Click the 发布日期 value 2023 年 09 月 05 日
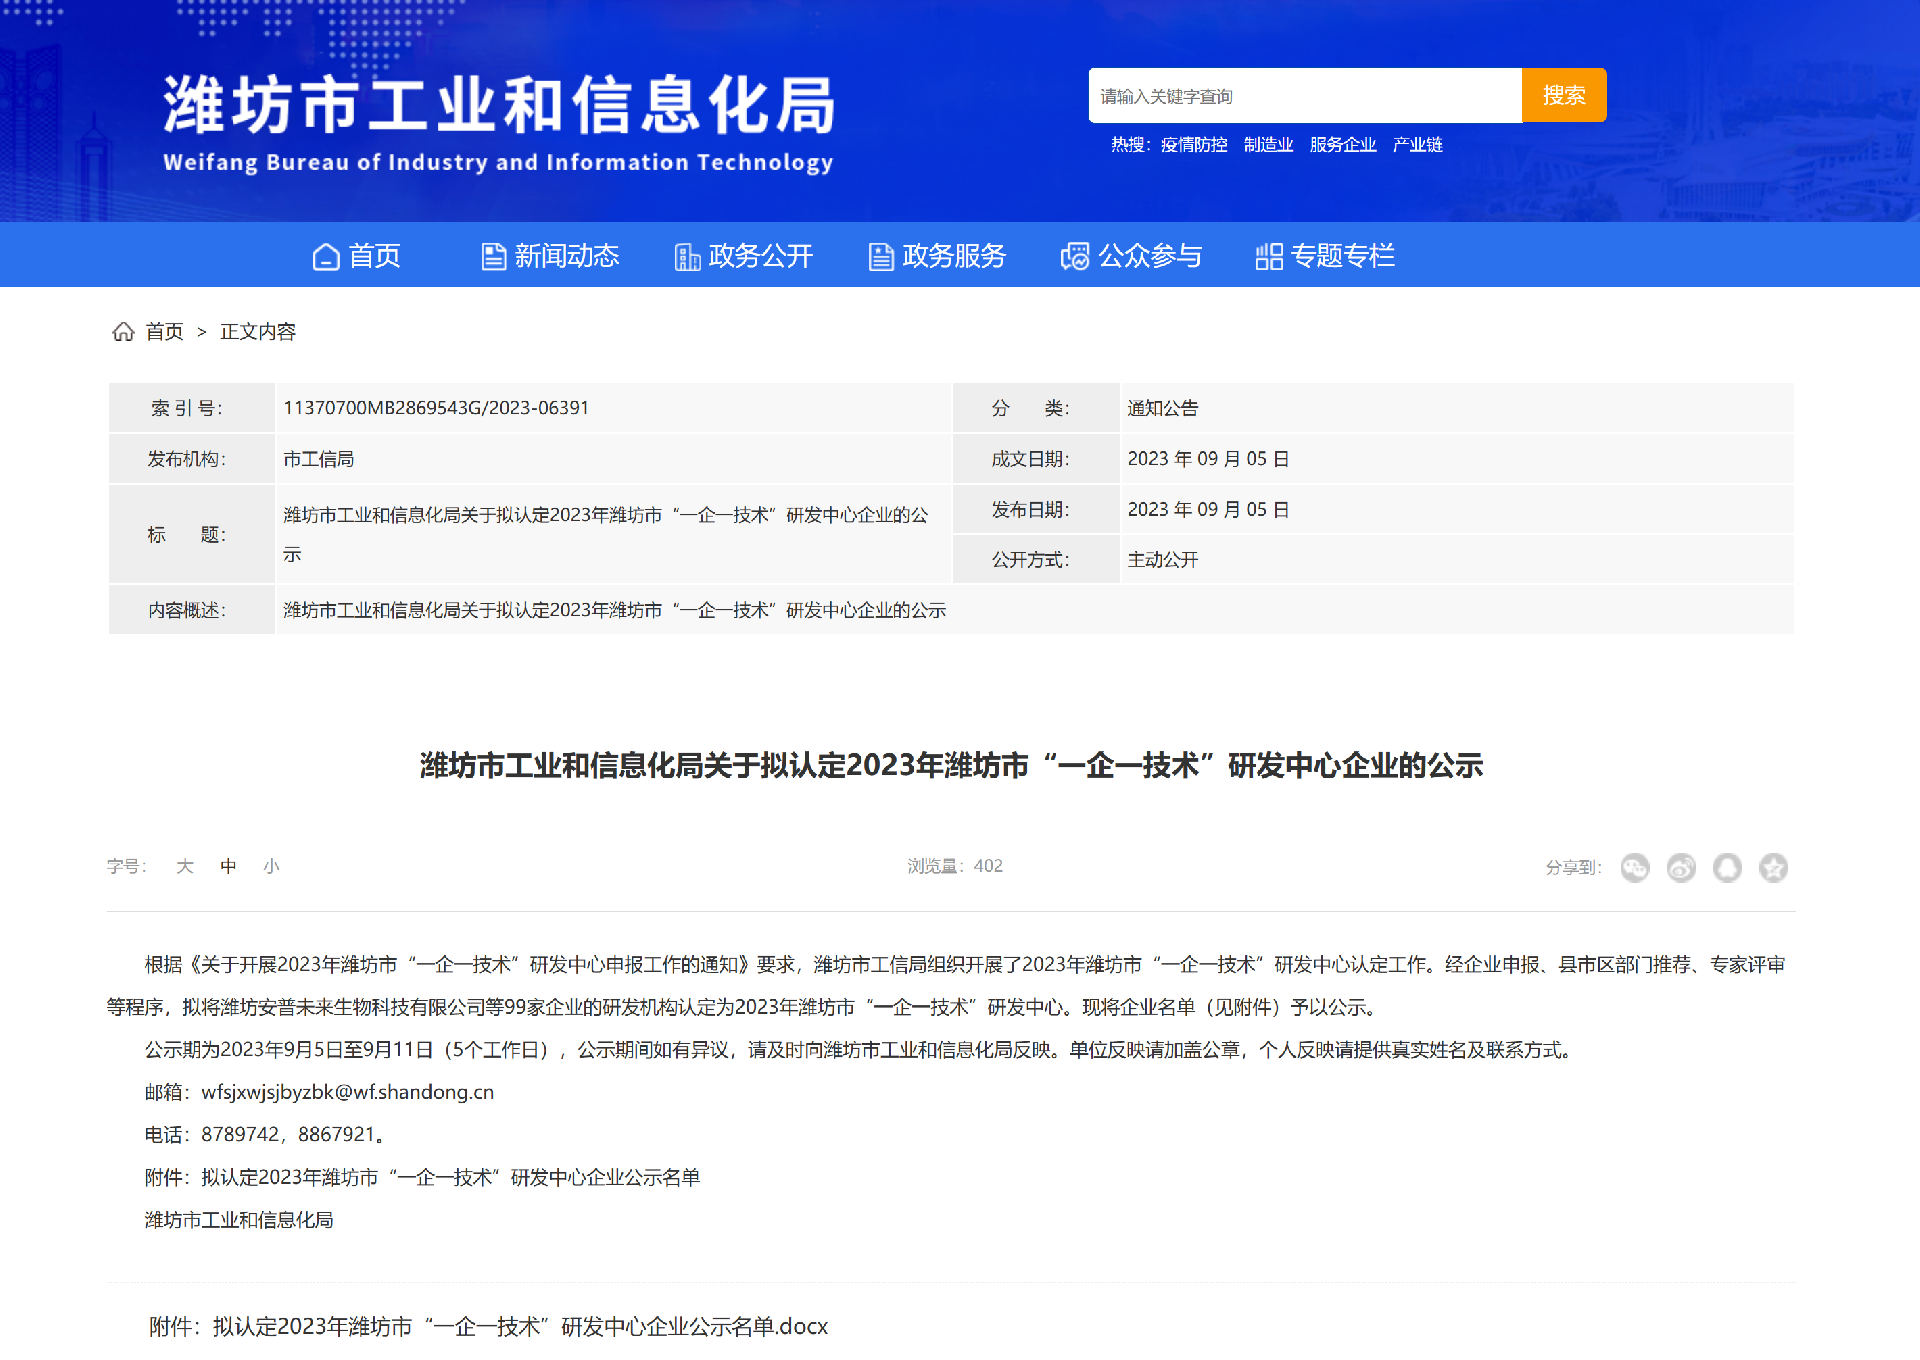 1209,510
